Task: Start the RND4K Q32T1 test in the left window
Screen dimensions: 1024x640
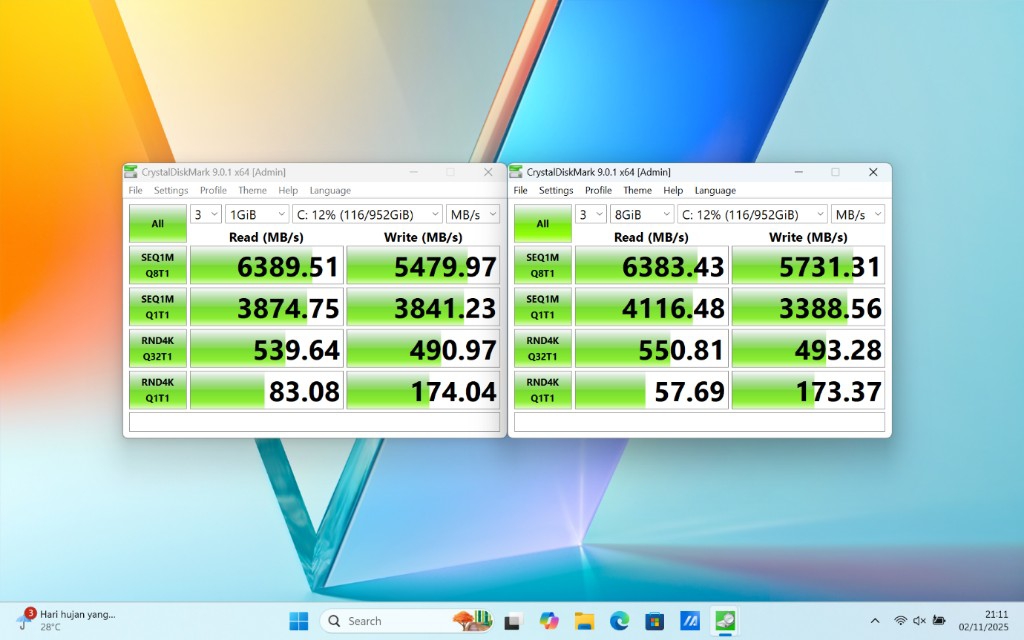Action: click(158, 349)
